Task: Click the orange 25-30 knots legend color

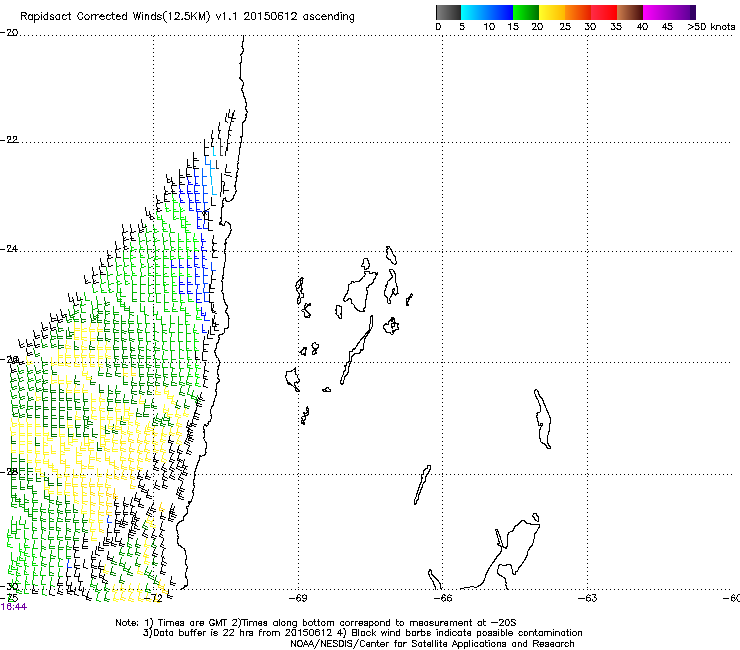Action: 578,12
